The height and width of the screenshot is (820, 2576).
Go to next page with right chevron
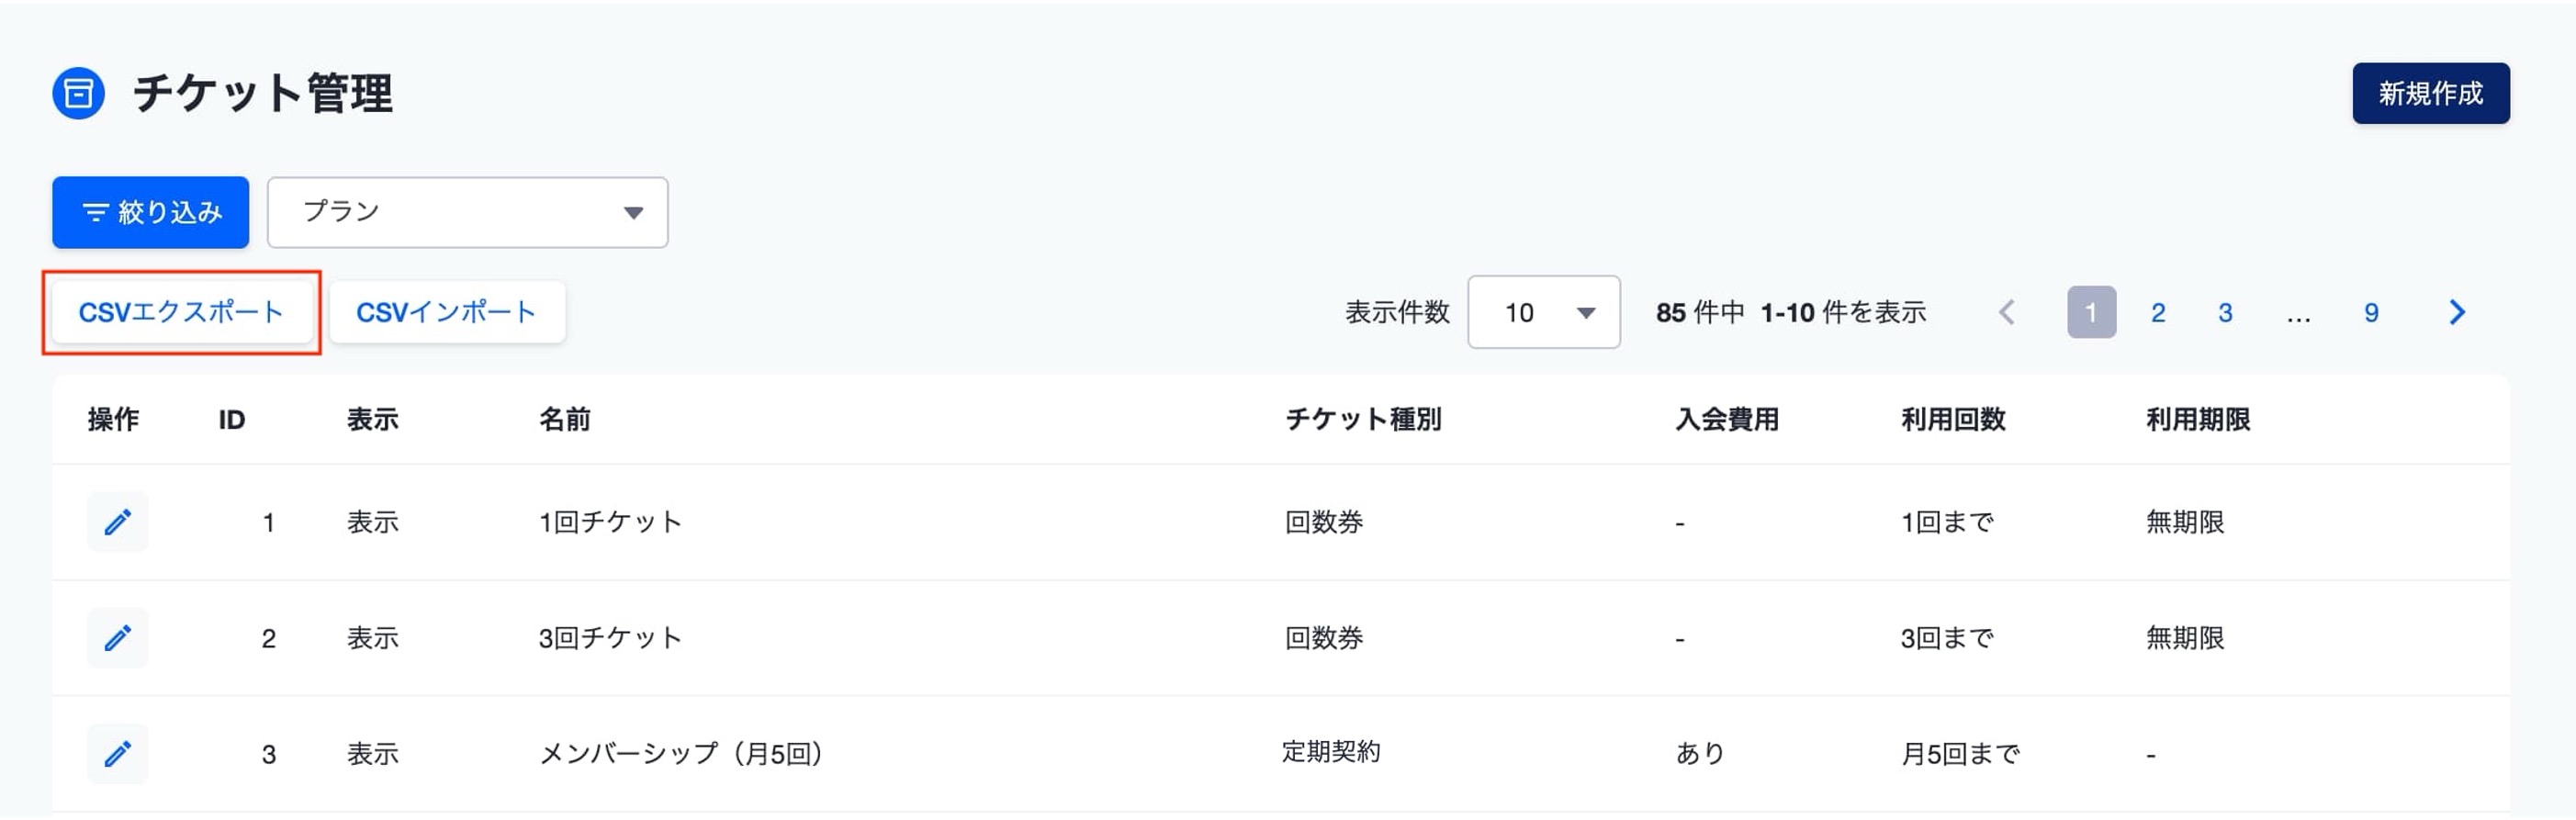2457,313
